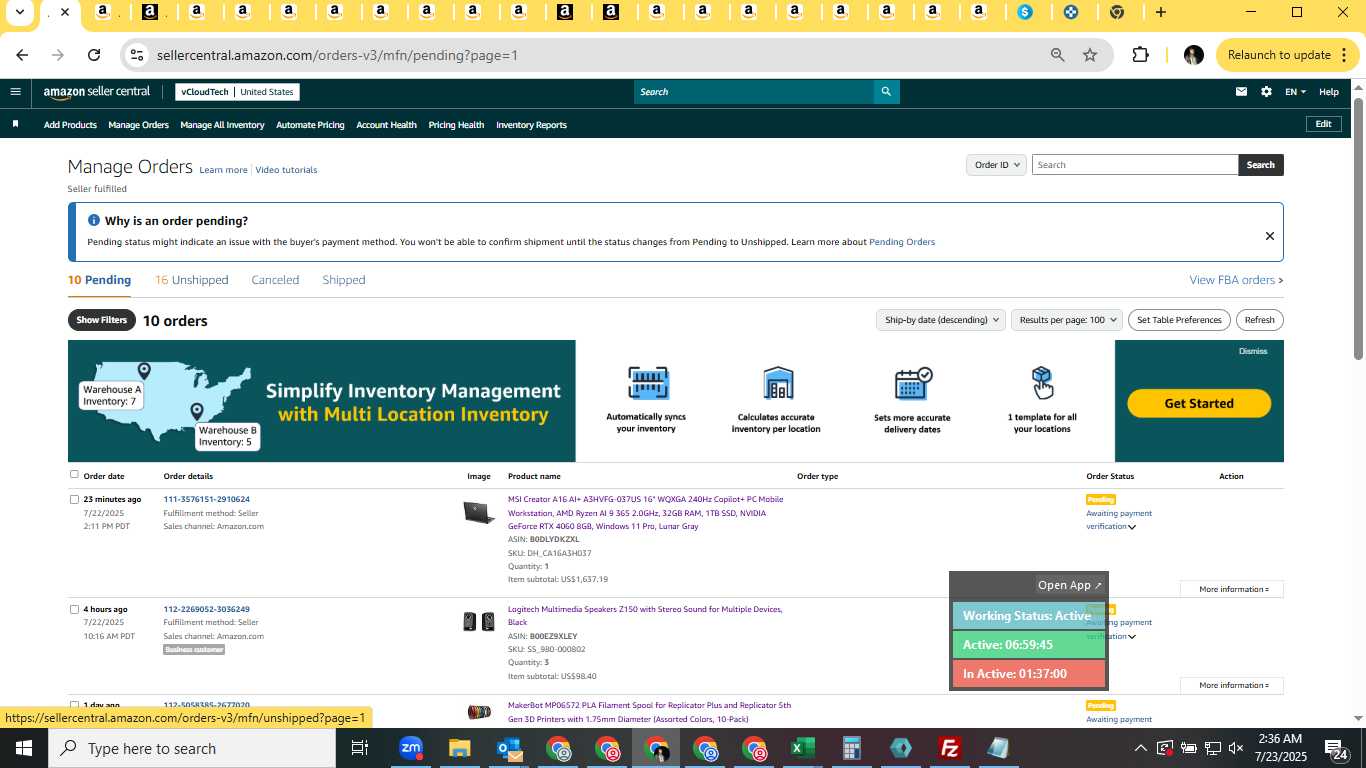Image resolution: width=1366 pixels, height=768 pixels.
Task: Open FileZilla from the taskbar
Action: pos(950,748)
